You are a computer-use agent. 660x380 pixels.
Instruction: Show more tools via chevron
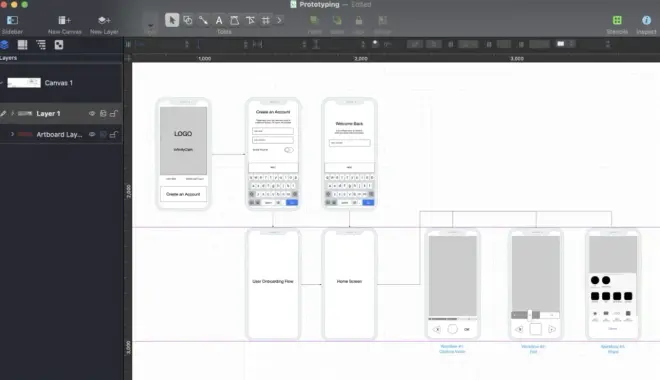tap(279, 20)
